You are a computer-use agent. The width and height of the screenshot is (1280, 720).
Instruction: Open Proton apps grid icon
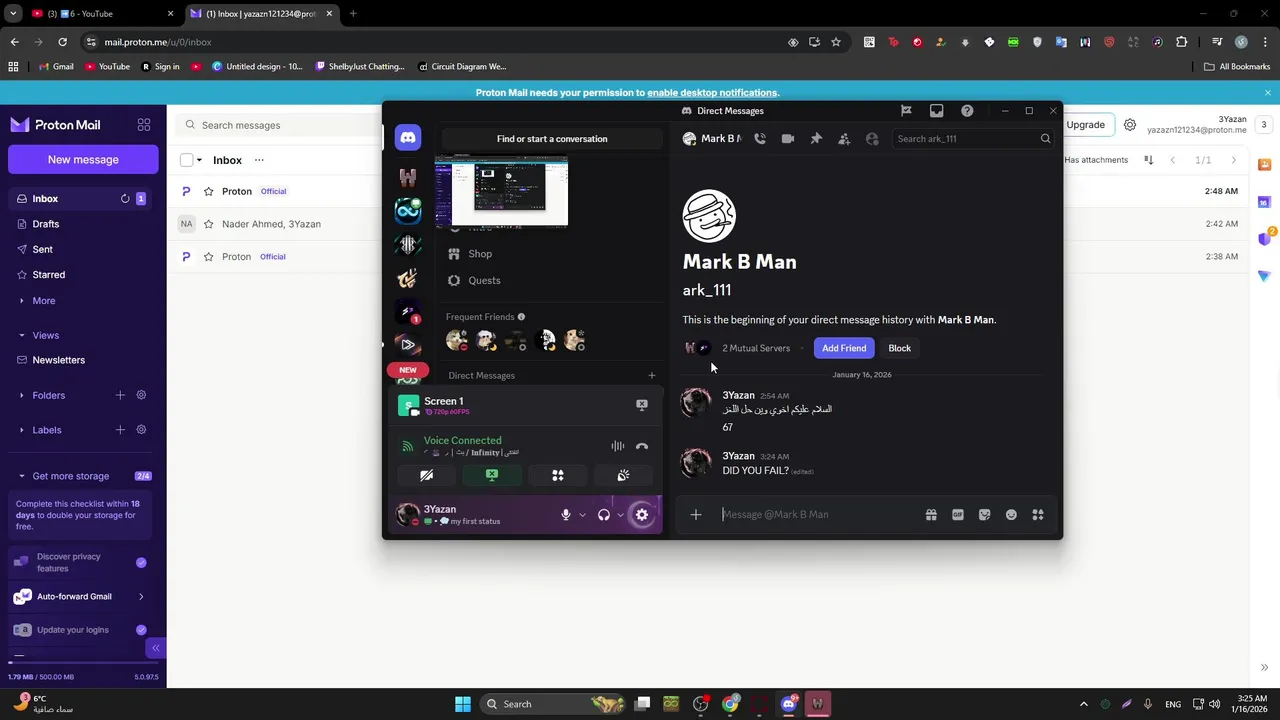pyautogui.click(x=144, y=125)
